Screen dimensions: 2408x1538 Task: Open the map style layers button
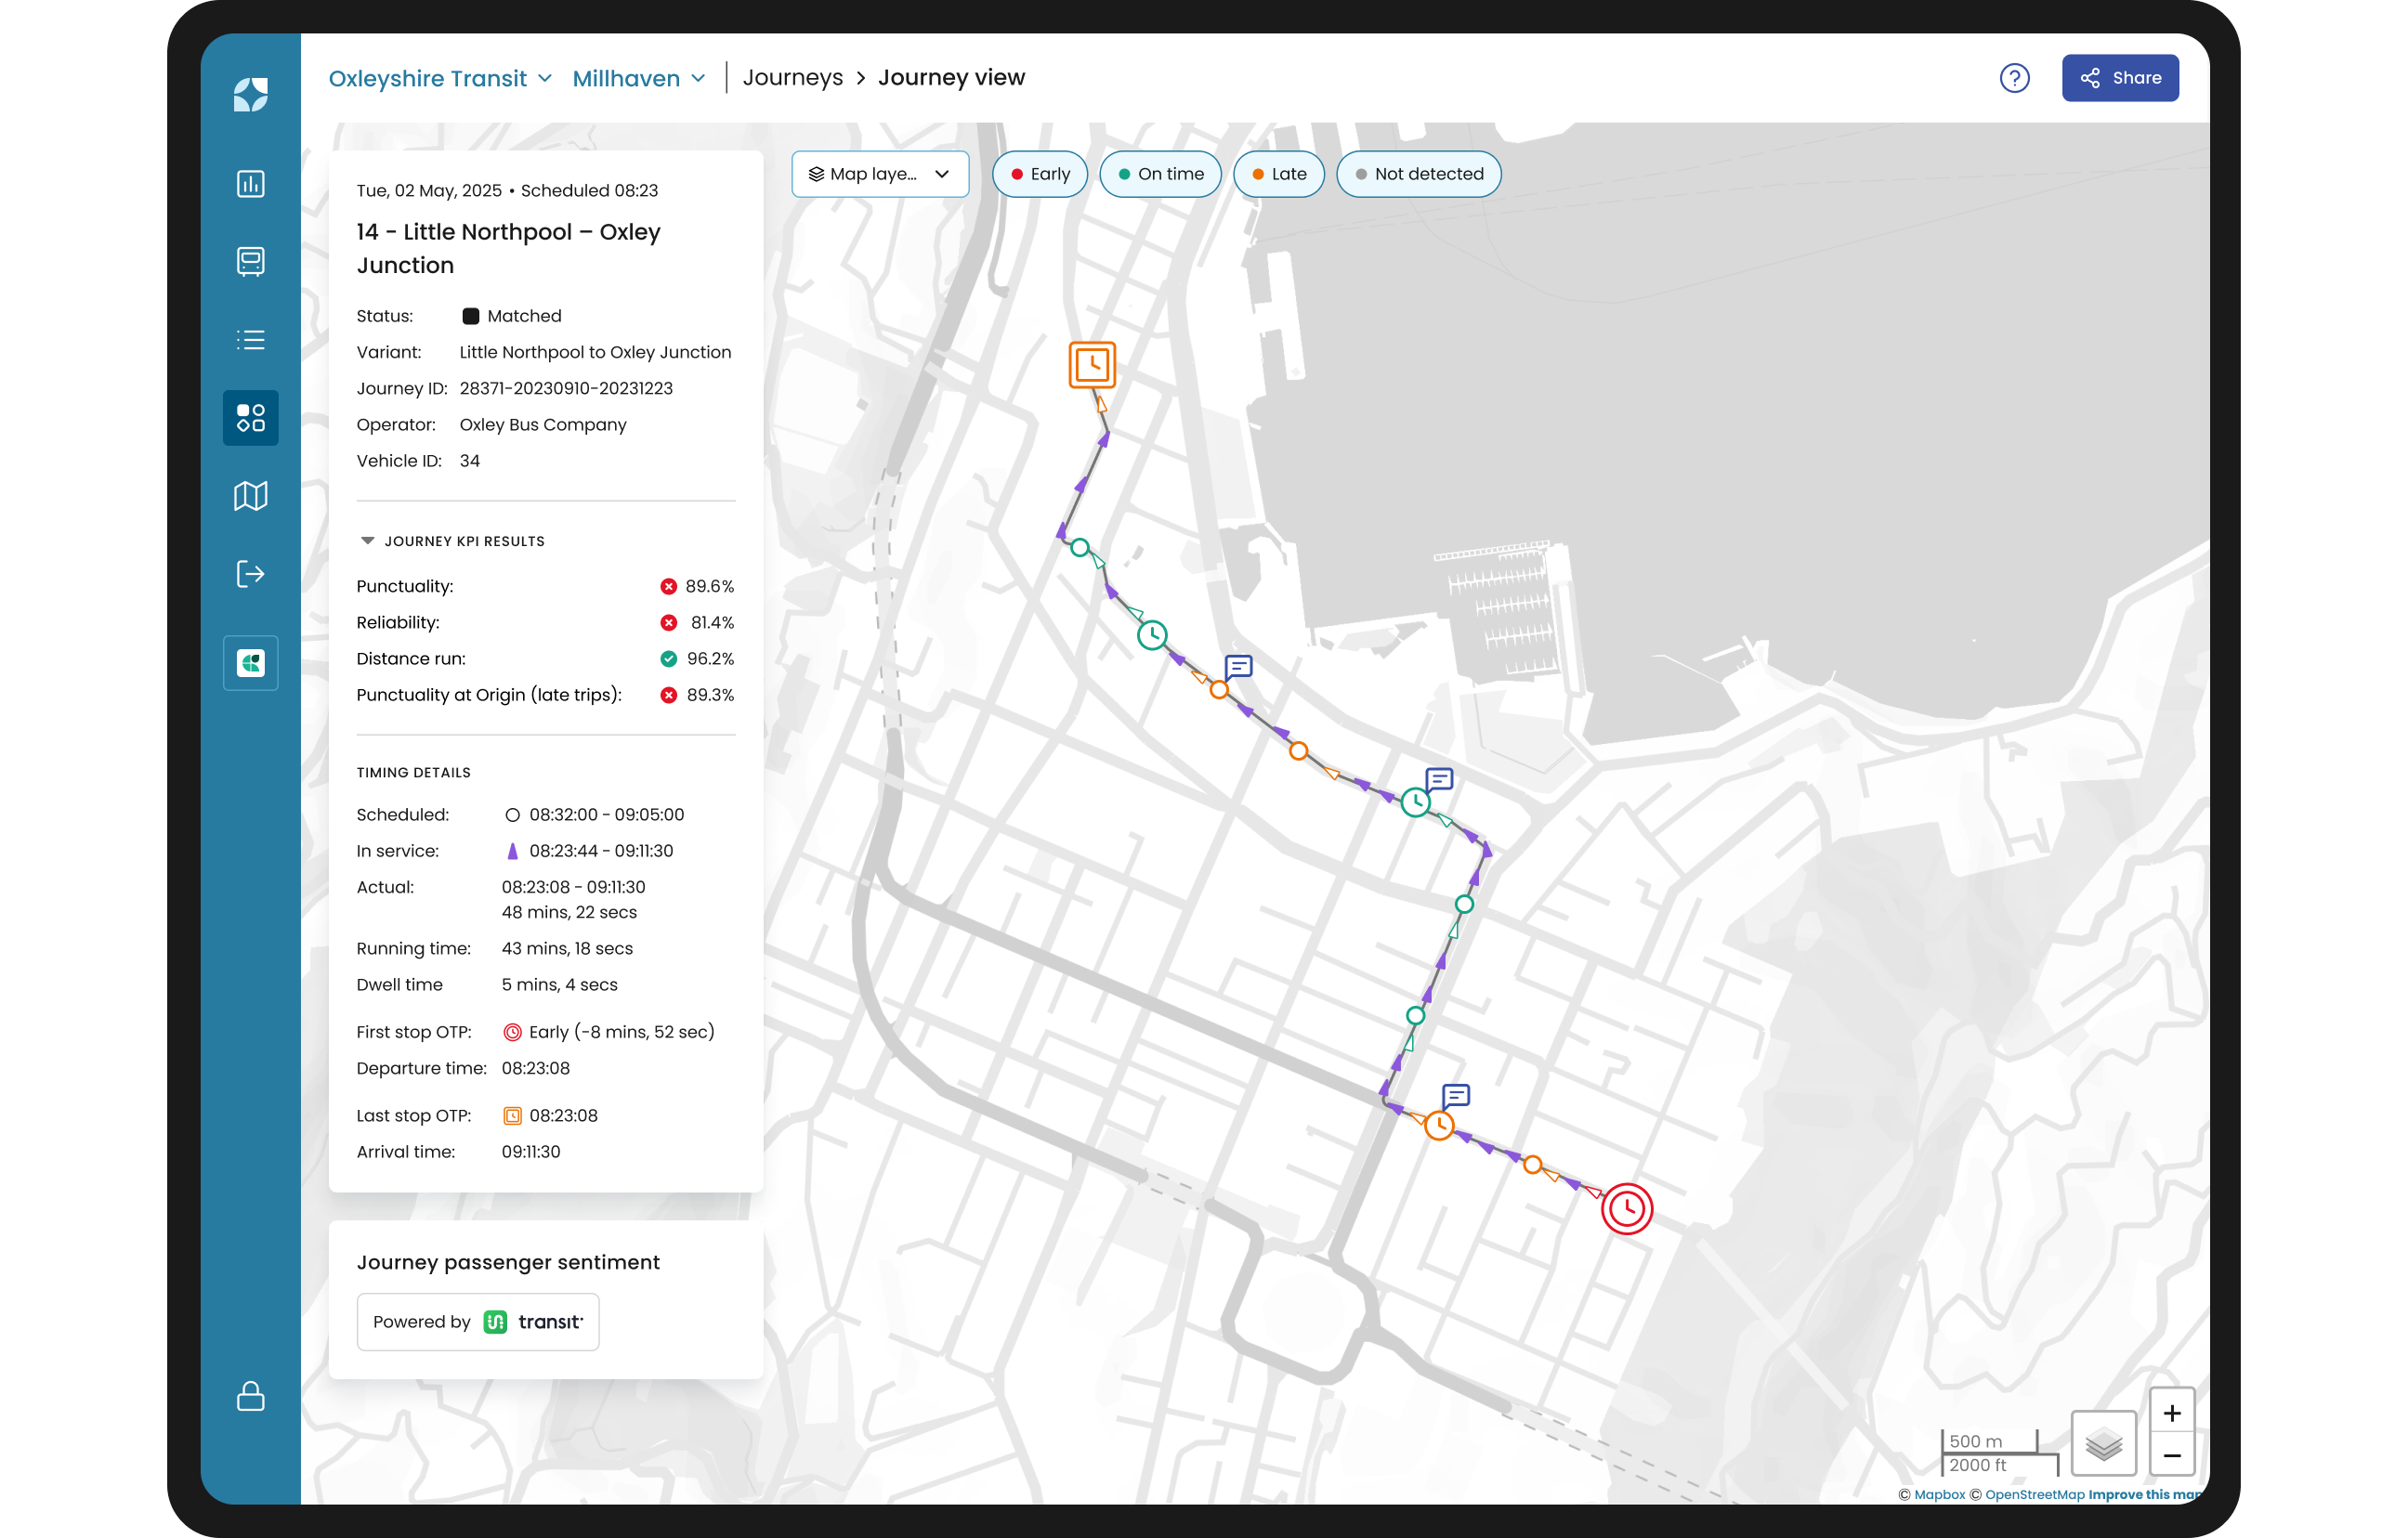2103,1443
